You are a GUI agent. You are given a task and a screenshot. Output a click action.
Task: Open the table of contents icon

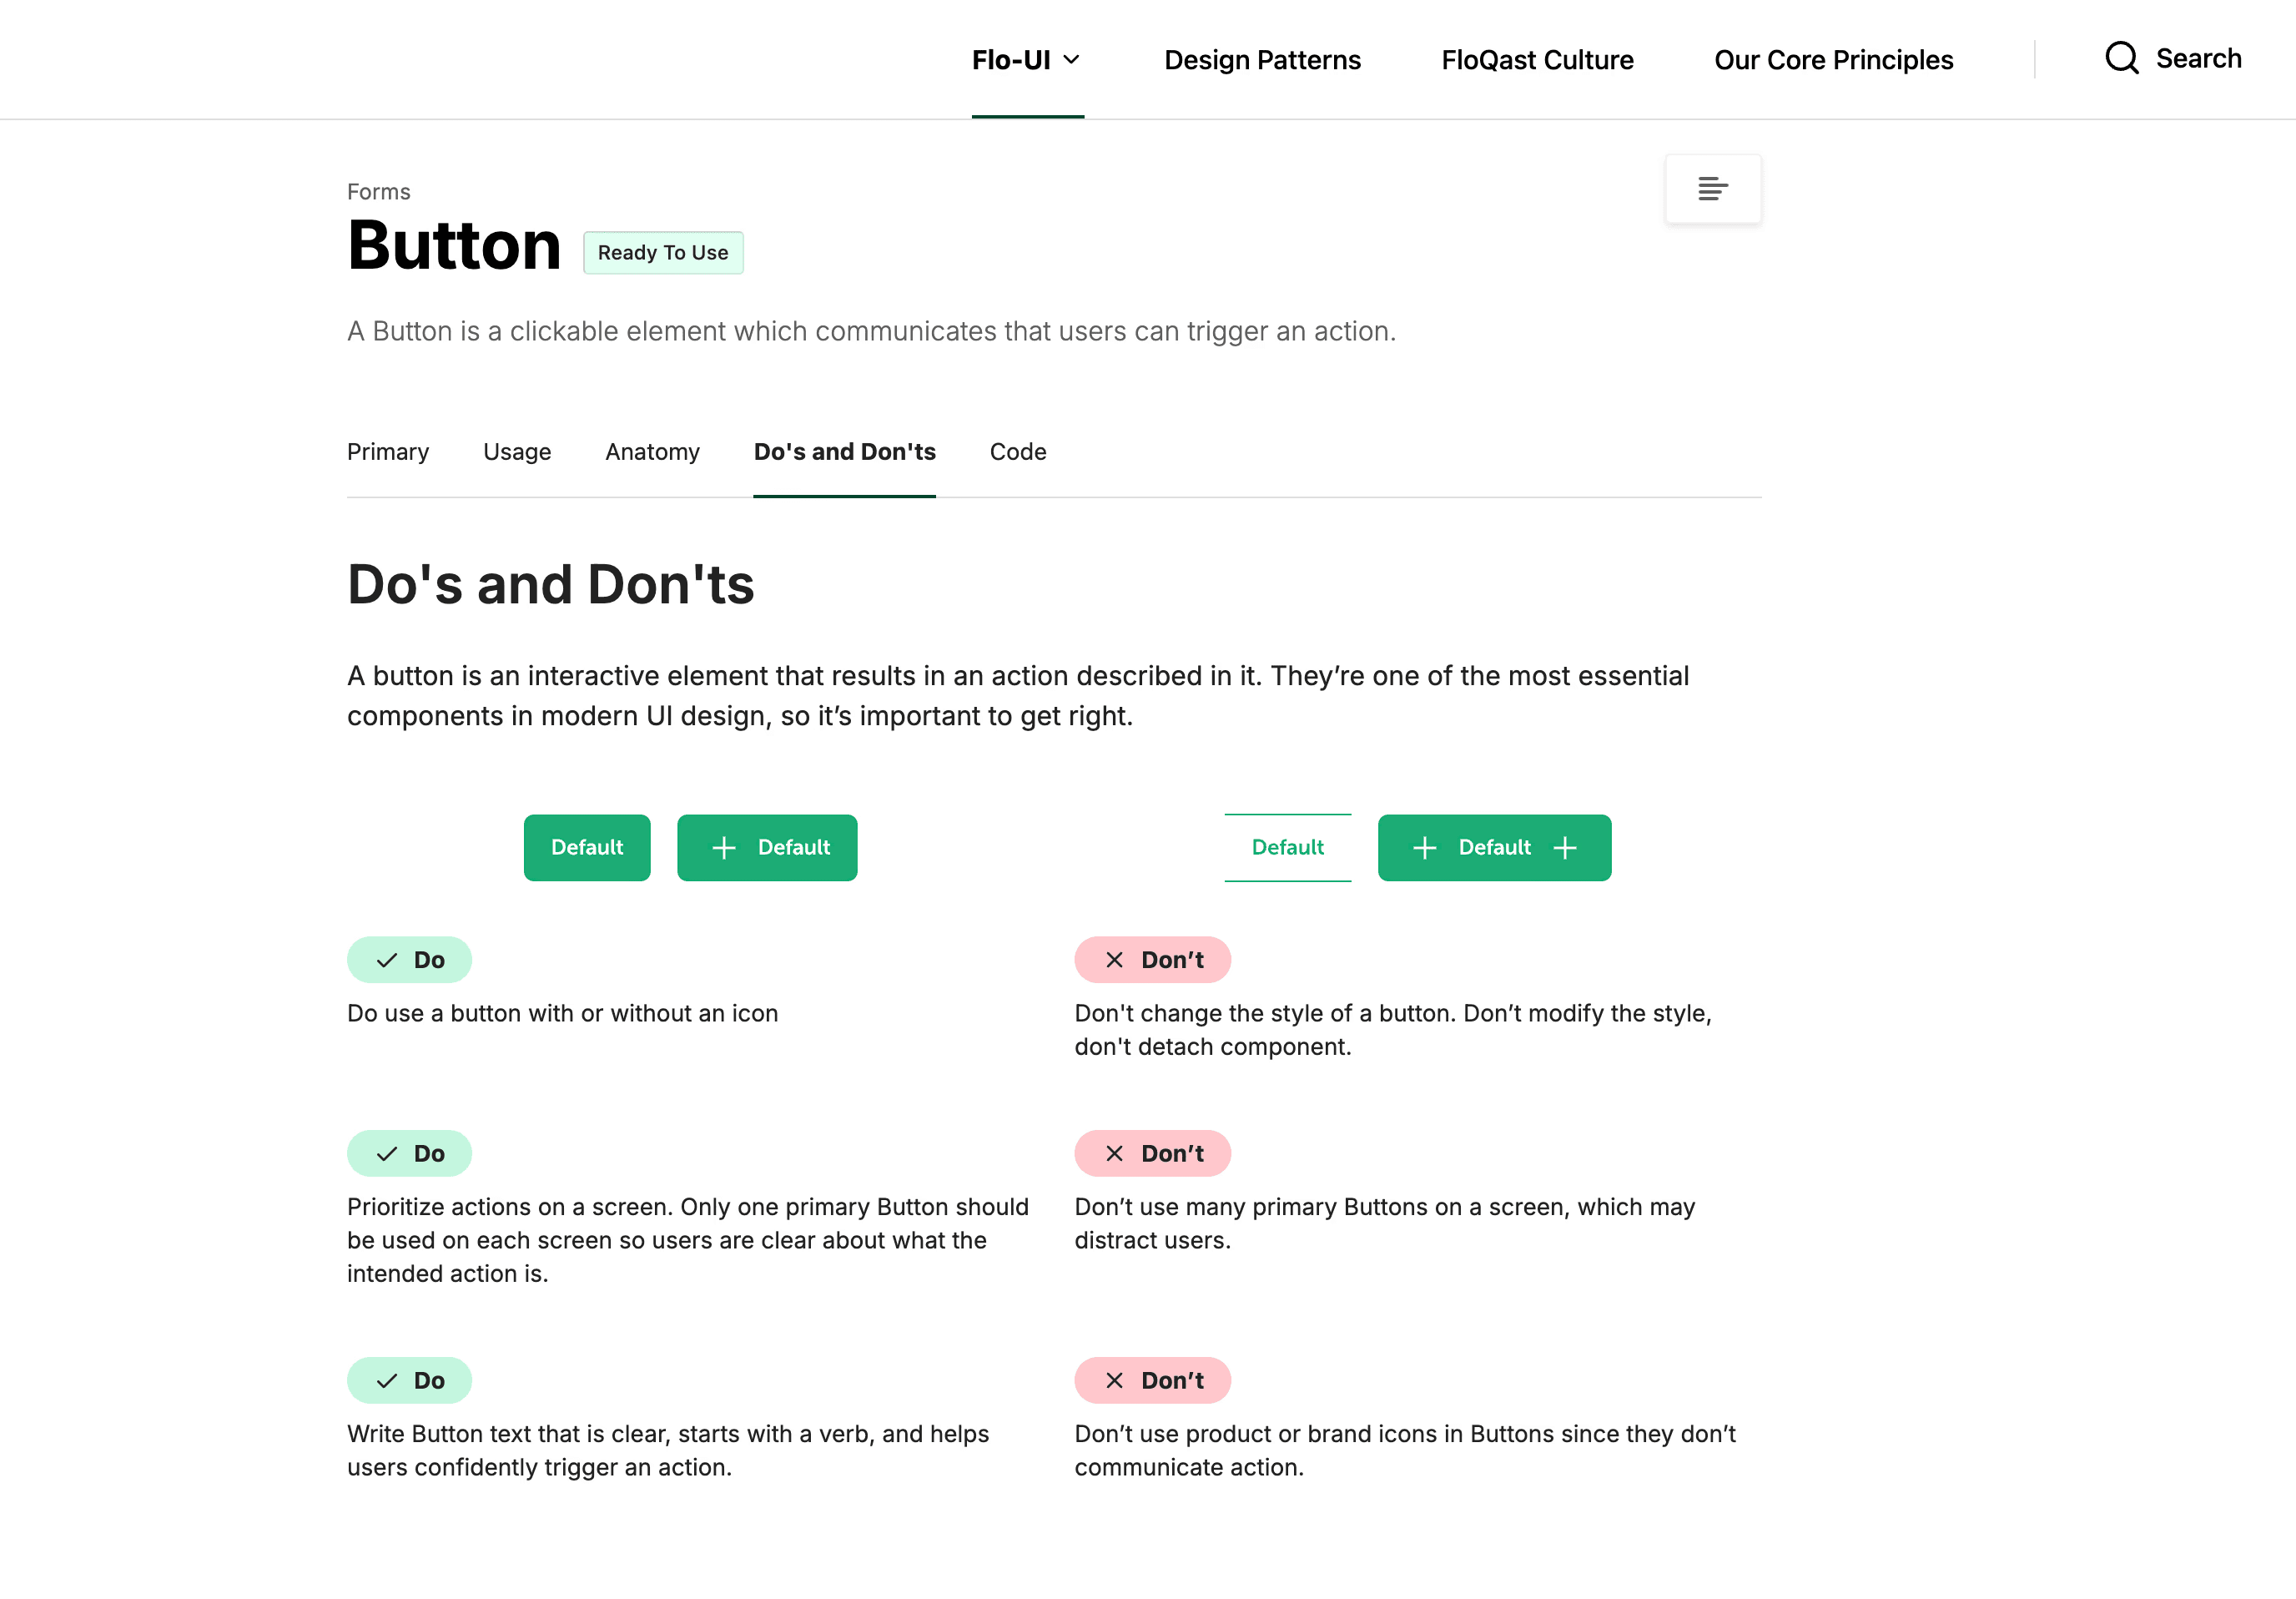(x=1712, y=189)
